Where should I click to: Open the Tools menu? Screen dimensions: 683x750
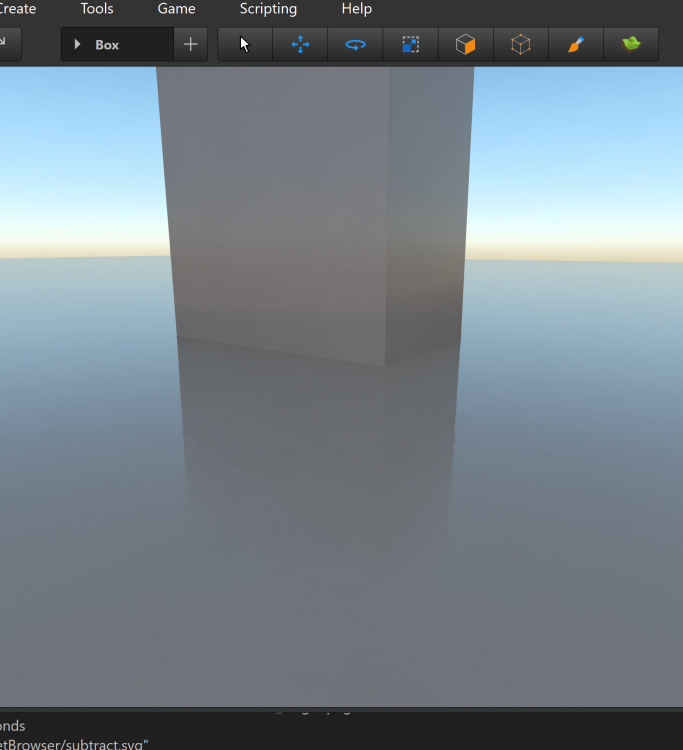[97, 9]
